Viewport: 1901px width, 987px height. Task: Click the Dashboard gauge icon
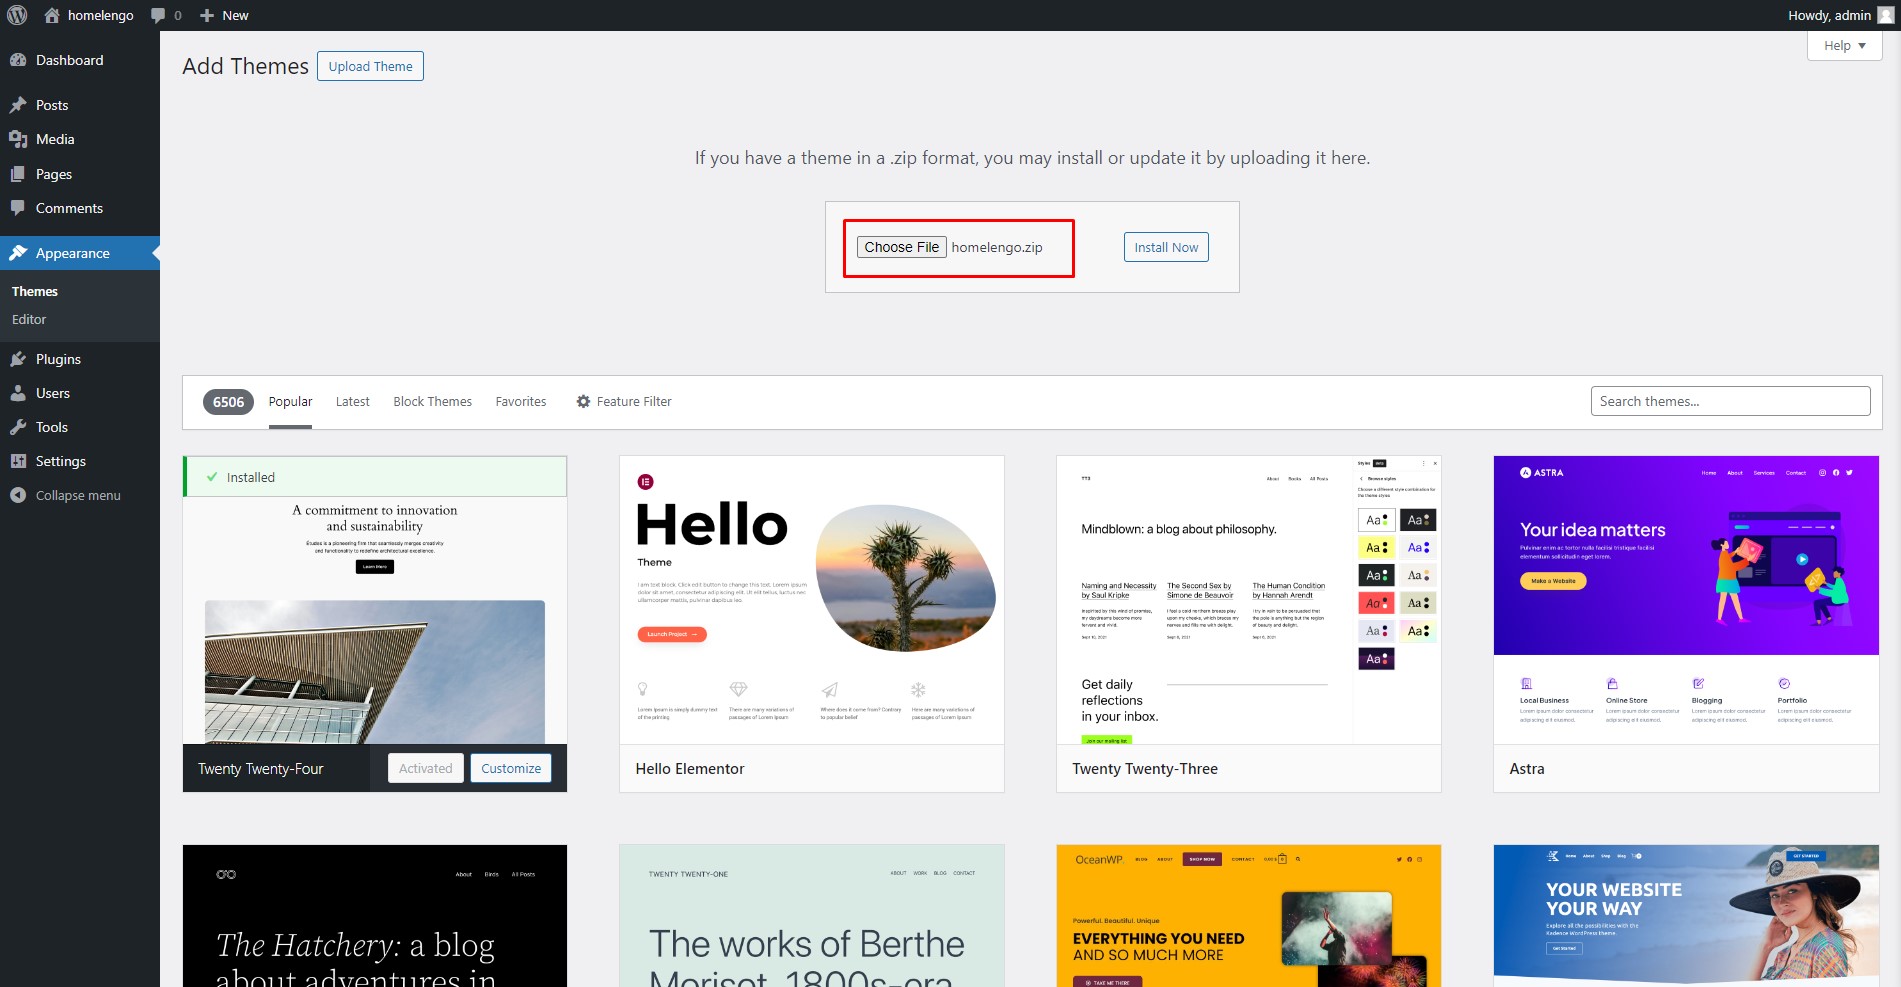pos(18,60)
